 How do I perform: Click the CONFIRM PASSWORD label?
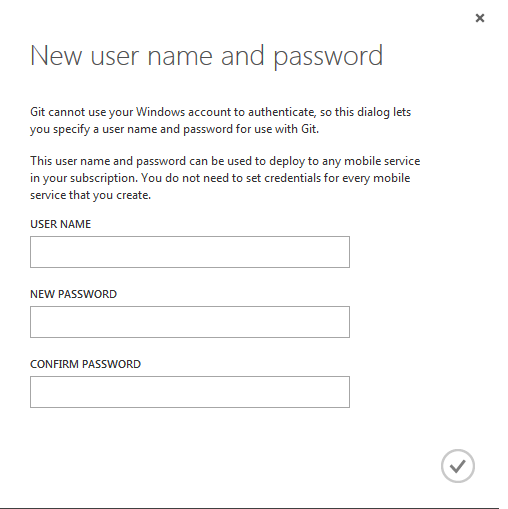[85, 364]
